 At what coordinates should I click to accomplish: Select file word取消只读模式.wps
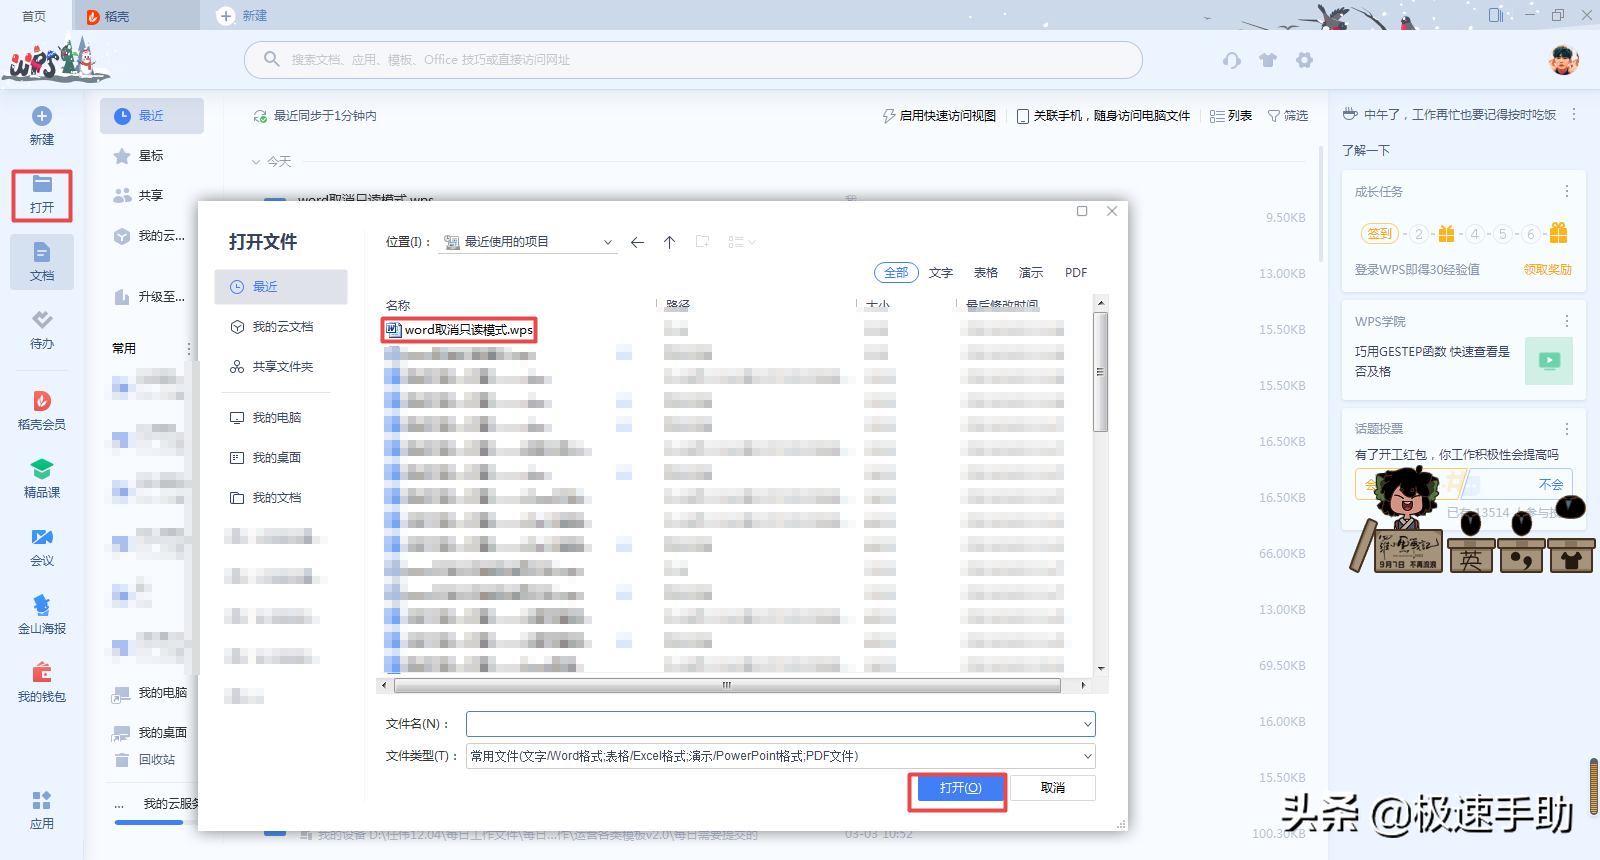460,330
